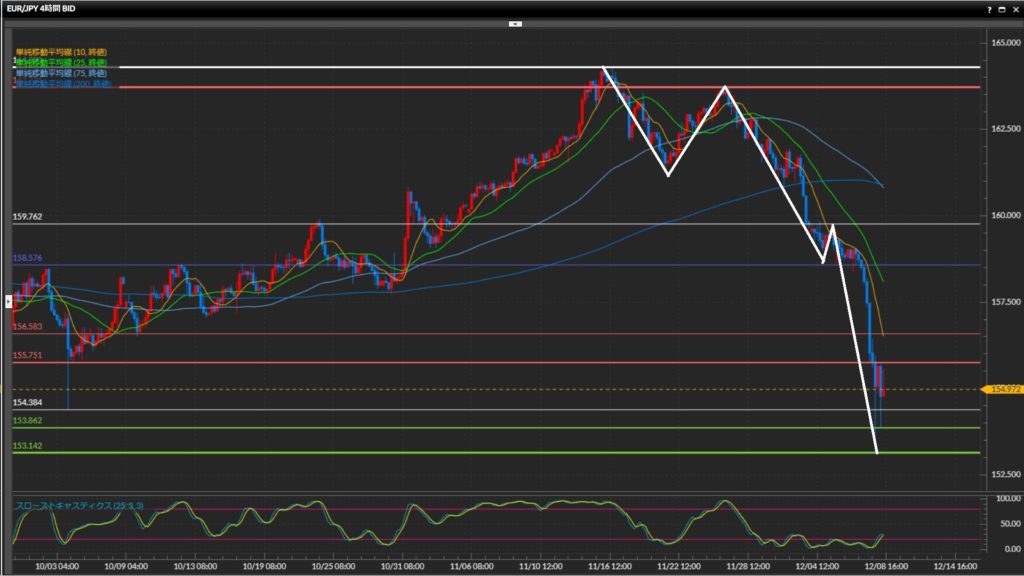Screen dimensions: 1024x576
Task: Select the 158.576 blue horizontal line label
Action: coord(27,258)
